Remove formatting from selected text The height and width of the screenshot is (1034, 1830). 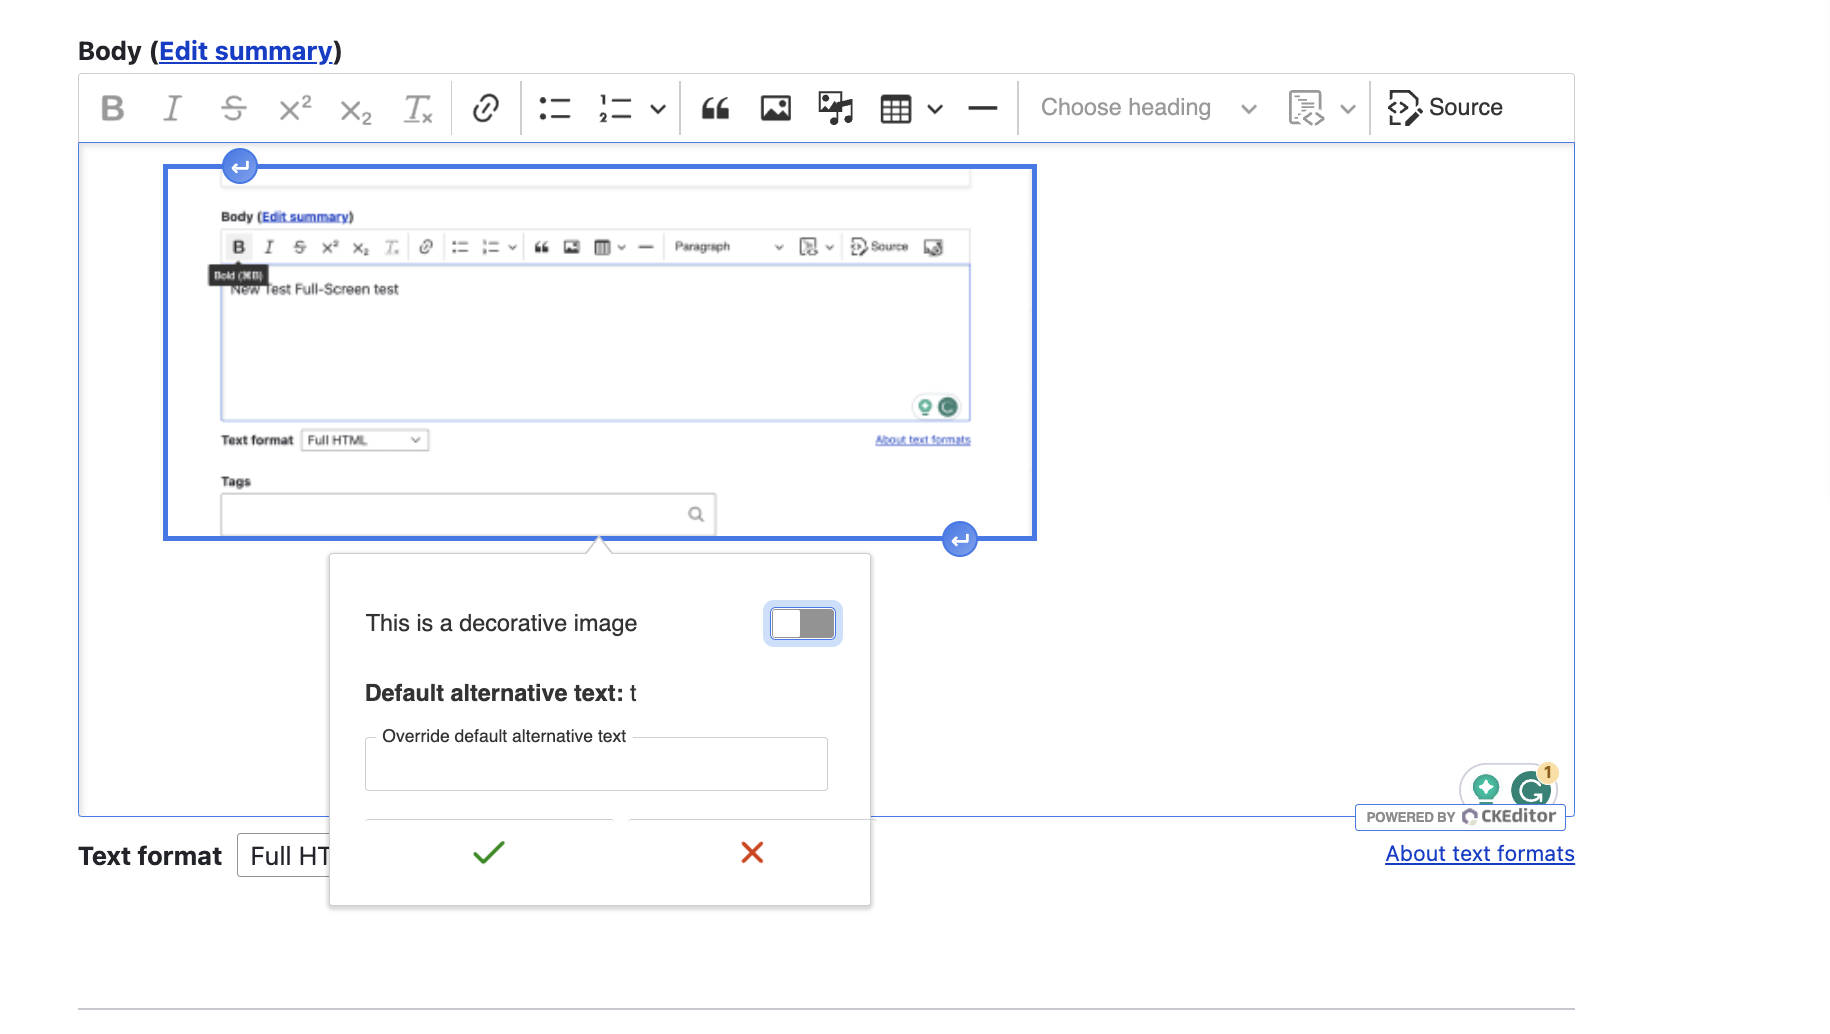[417, 108]
